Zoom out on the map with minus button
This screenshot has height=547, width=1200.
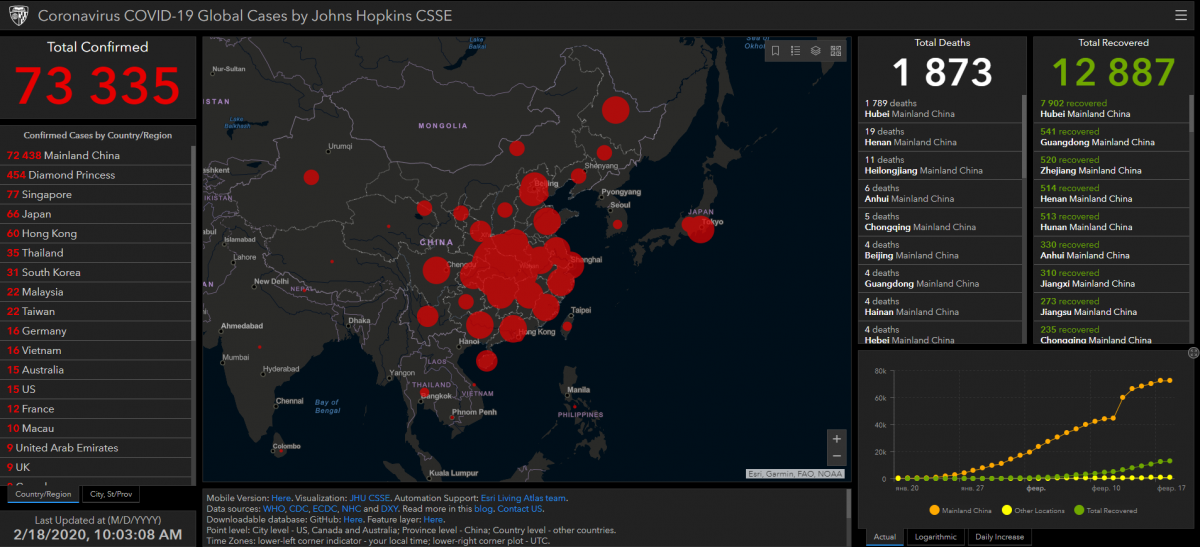837,456
